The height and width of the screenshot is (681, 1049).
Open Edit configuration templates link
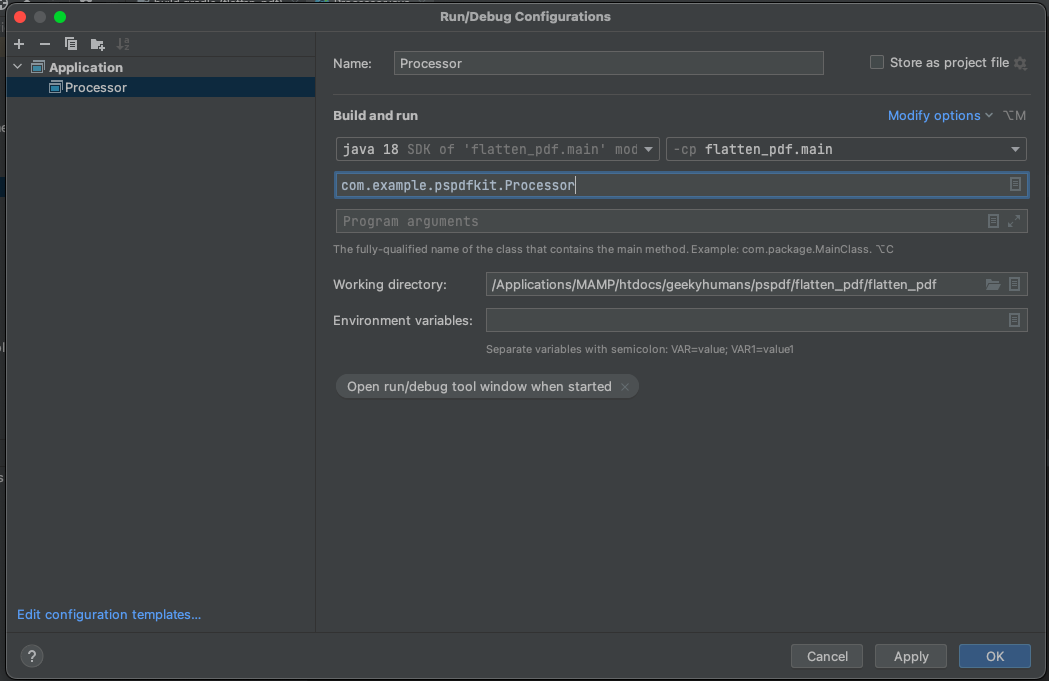[x=109, y=614]
